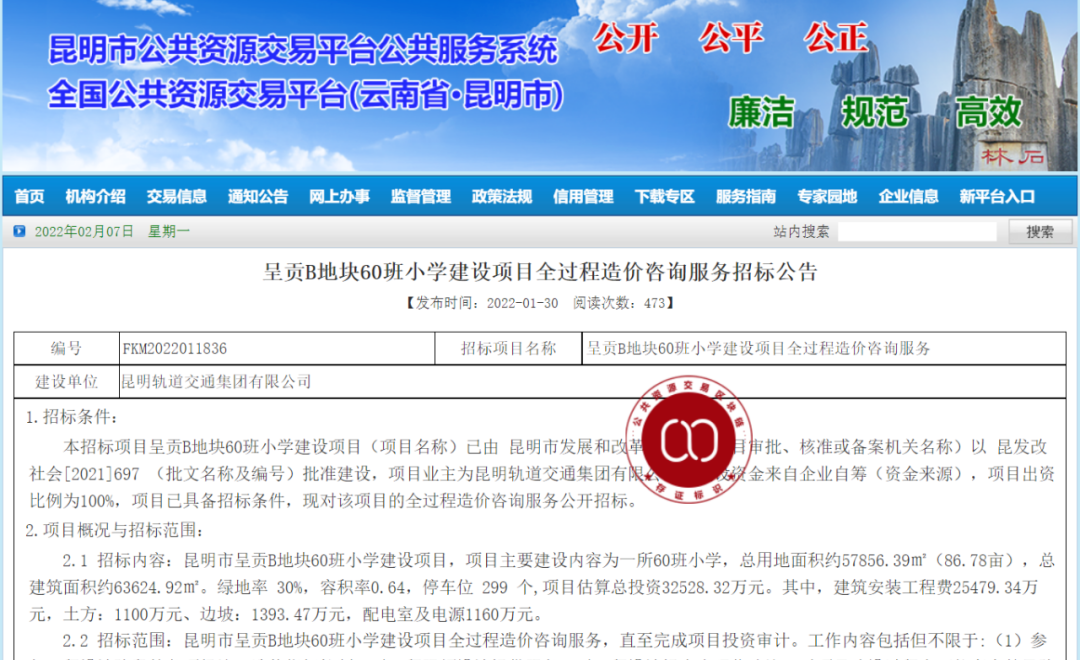Image resolution: width=1080 pixels, height=660 pixels.
Task: Click the heading 2.项目概况与招标范围：
Action: tap(114, 530)
